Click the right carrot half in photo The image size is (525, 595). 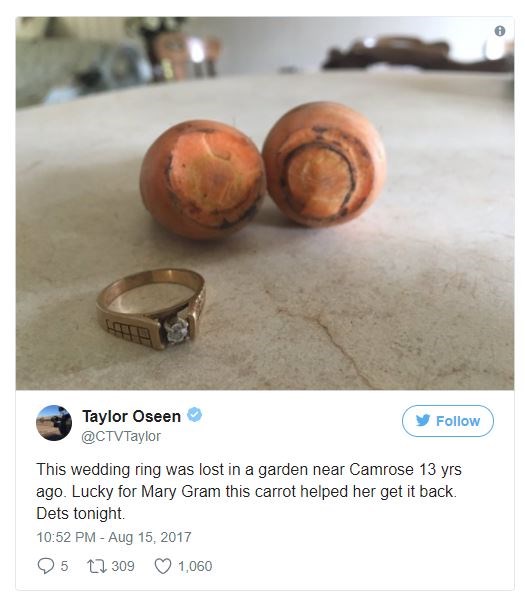324,164
